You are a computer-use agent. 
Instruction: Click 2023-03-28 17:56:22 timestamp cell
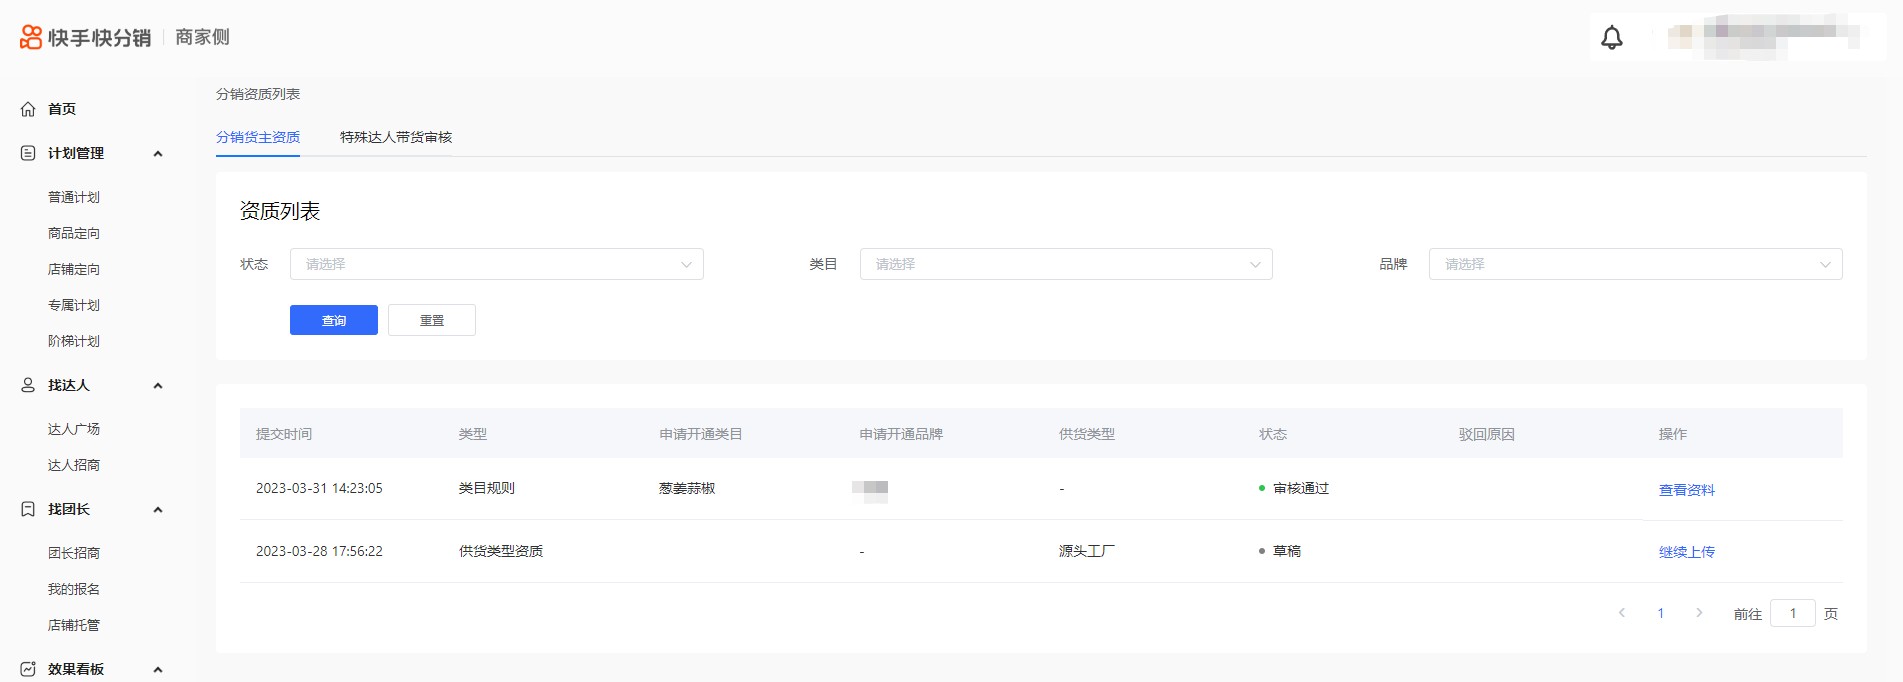click(x=319, y=551)
